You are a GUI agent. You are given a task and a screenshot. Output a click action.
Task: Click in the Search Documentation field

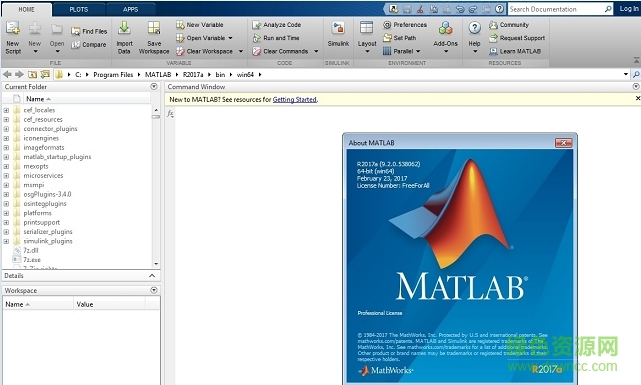pyautogui.click(x=556, y=9)
